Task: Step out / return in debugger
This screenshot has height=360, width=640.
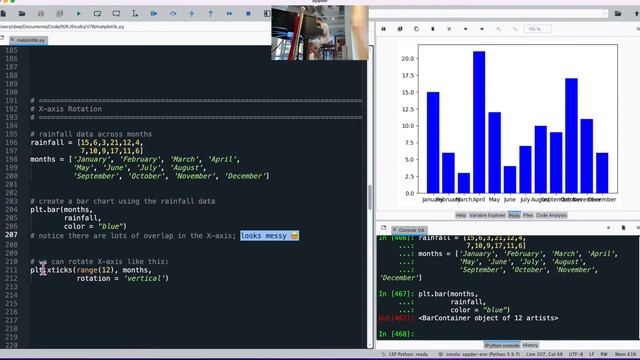Action: click(211, 14)
